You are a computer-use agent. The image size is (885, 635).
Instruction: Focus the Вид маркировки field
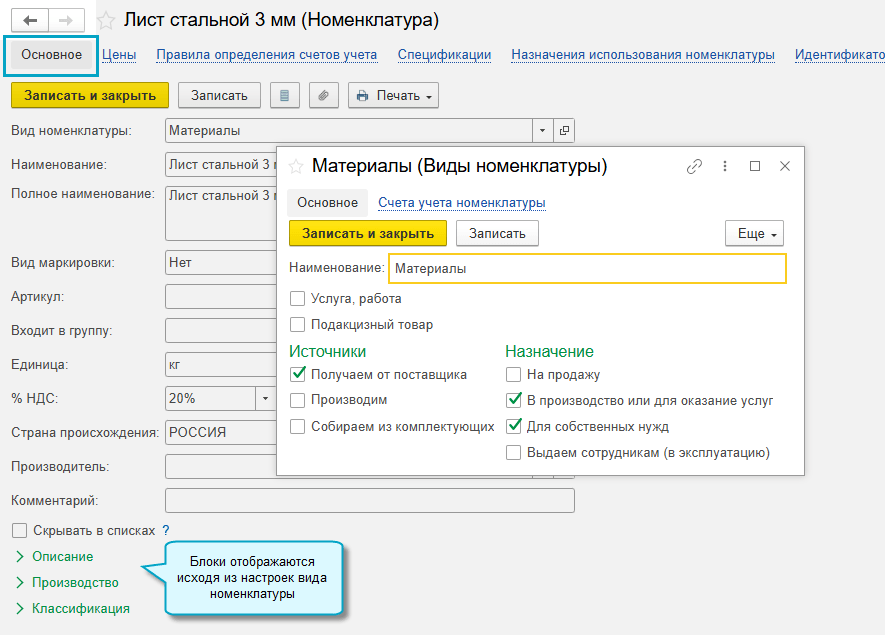(x=221, y=262)
